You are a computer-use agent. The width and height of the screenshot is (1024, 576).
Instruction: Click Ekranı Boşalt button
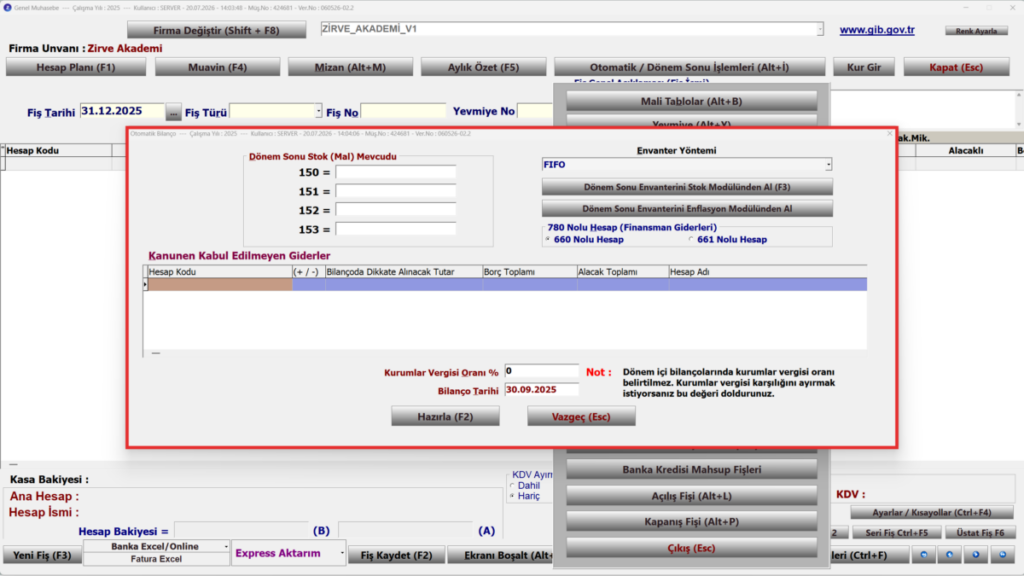[502, 555]
